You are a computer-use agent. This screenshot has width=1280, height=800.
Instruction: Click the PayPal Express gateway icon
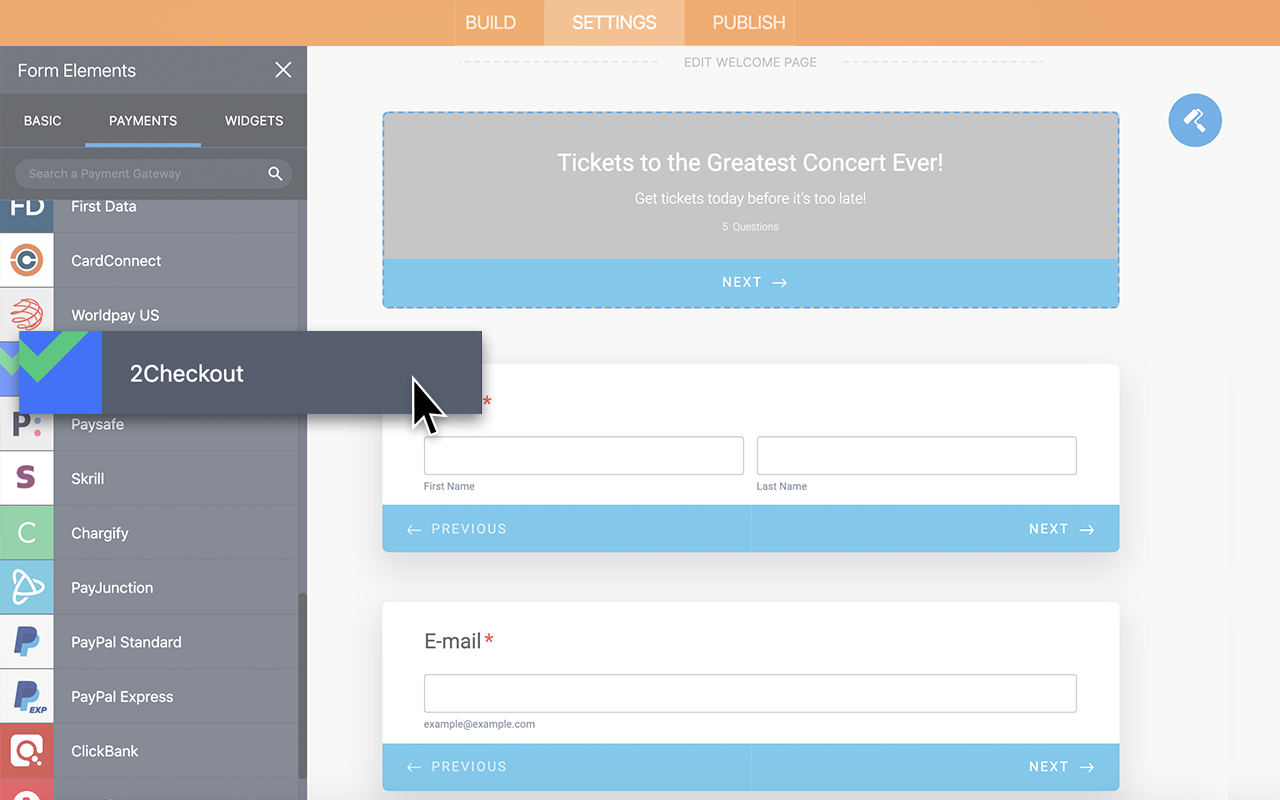pyautogui.click(x=27, y=696)
